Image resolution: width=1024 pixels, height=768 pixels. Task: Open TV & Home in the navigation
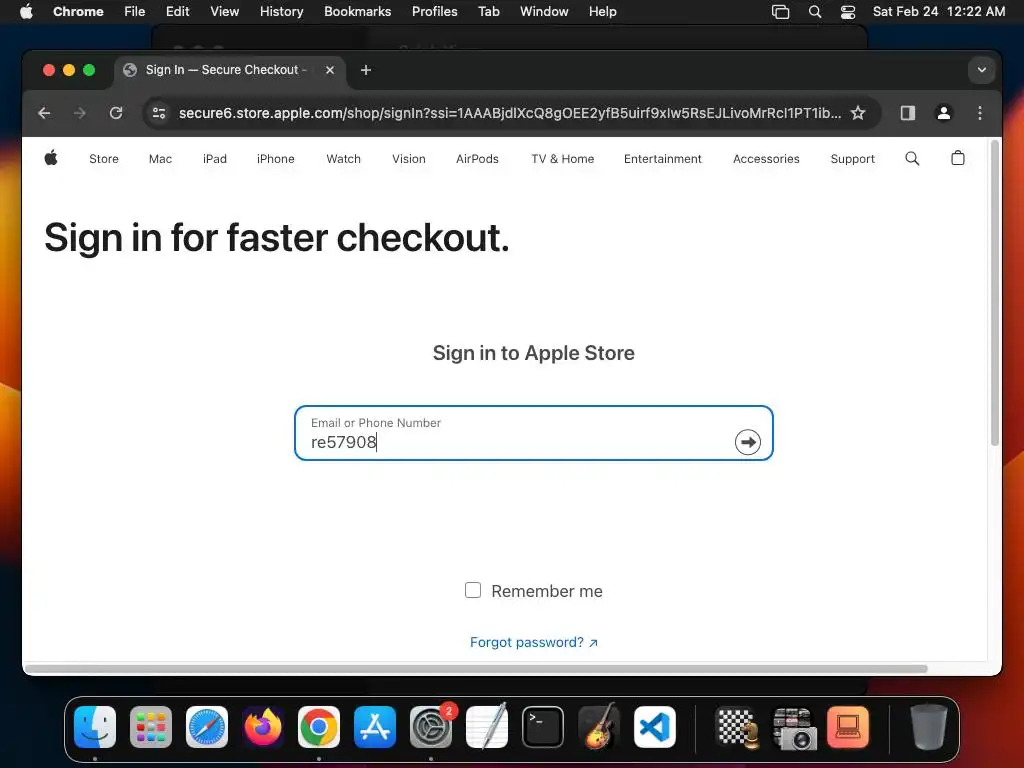[x=562, y=159]
